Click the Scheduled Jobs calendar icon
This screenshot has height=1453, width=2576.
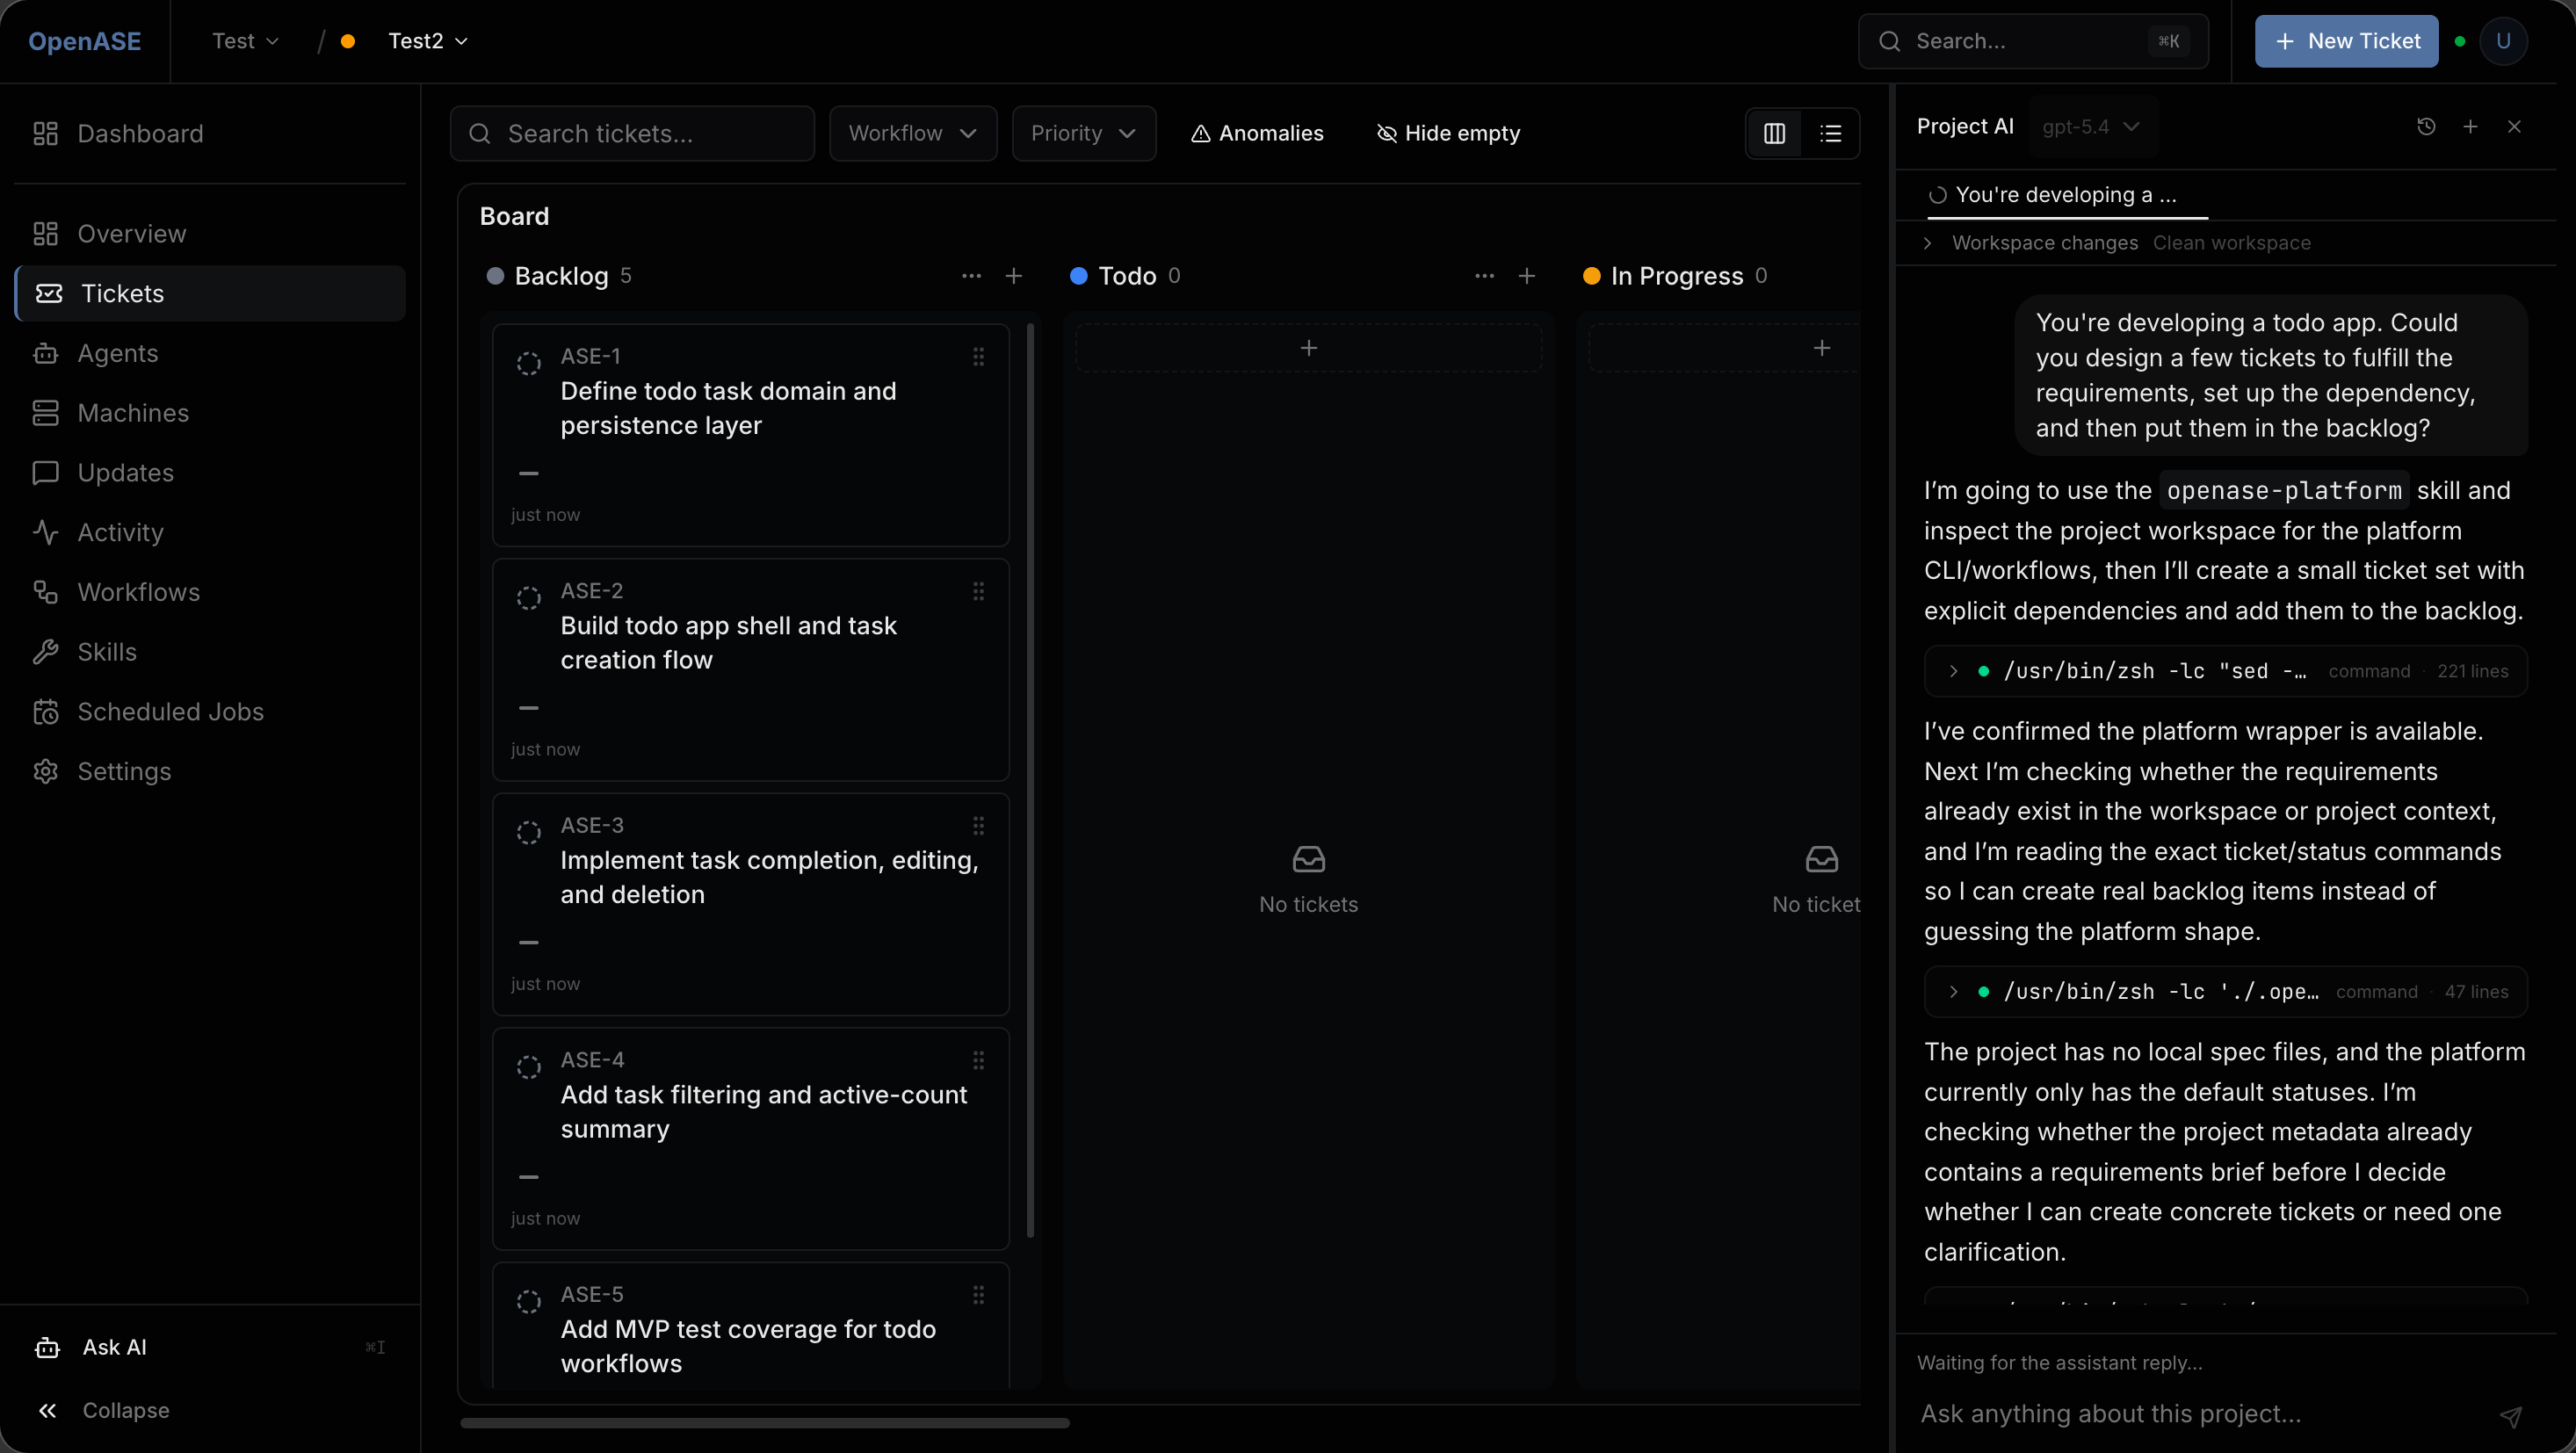[x=46, y=712]
